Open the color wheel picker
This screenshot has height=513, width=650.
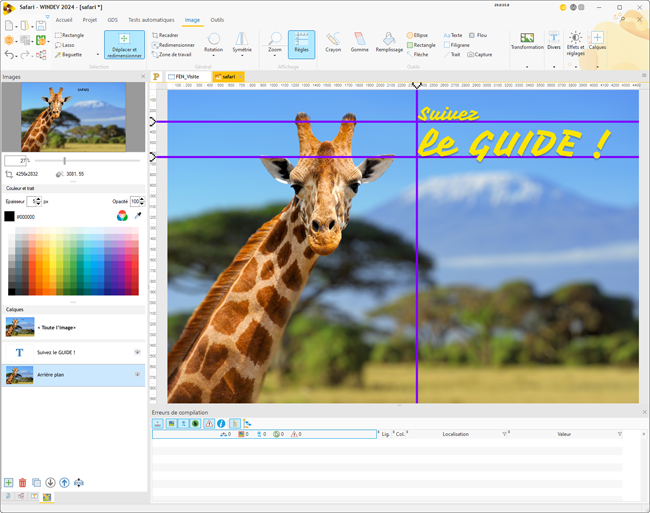pyautogui.click(x=122, y=216)
